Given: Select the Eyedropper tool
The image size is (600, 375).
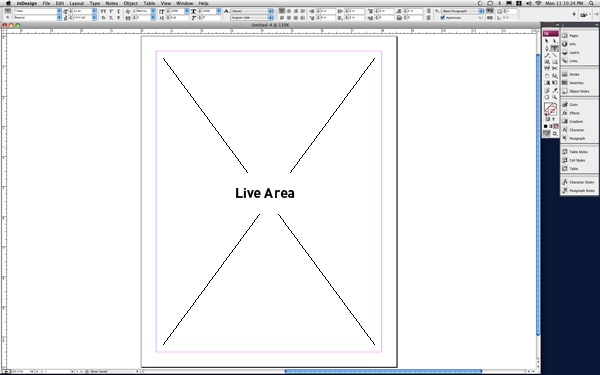Looking at the screenshot, I should coord(554,90).
